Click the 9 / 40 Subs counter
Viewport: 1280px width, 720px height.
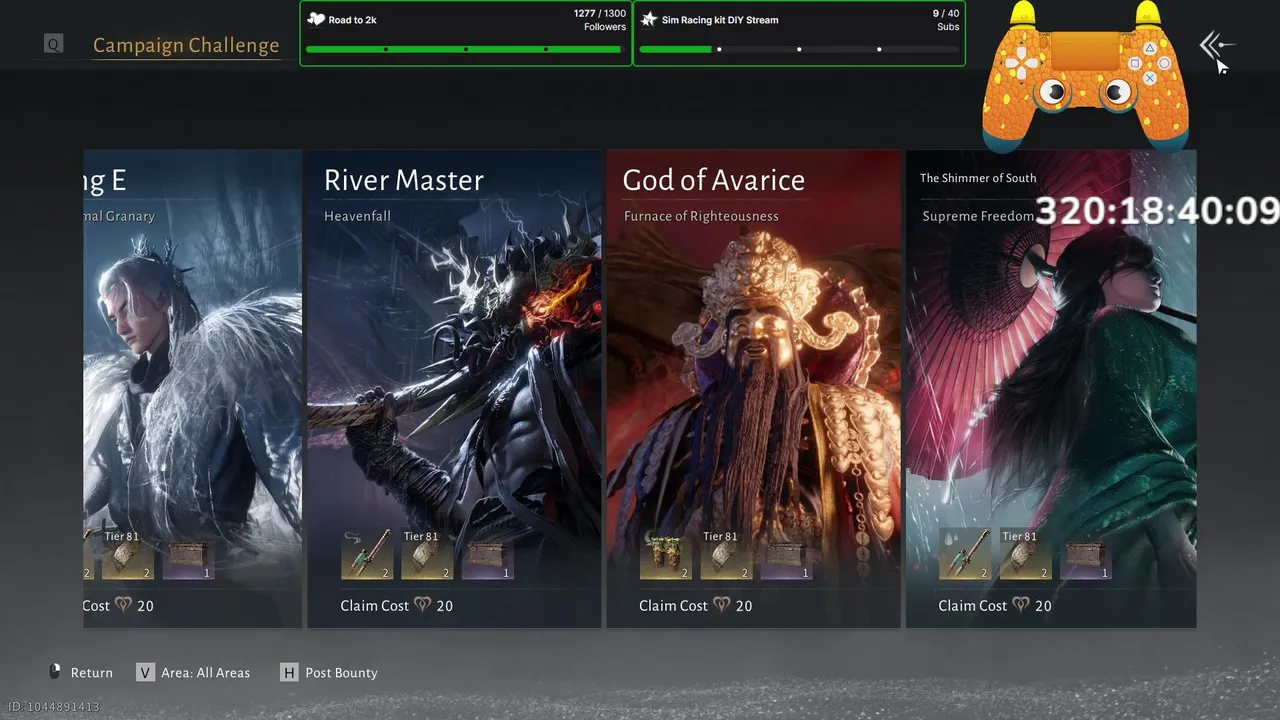pyautogui.click(x=946, y=20)
